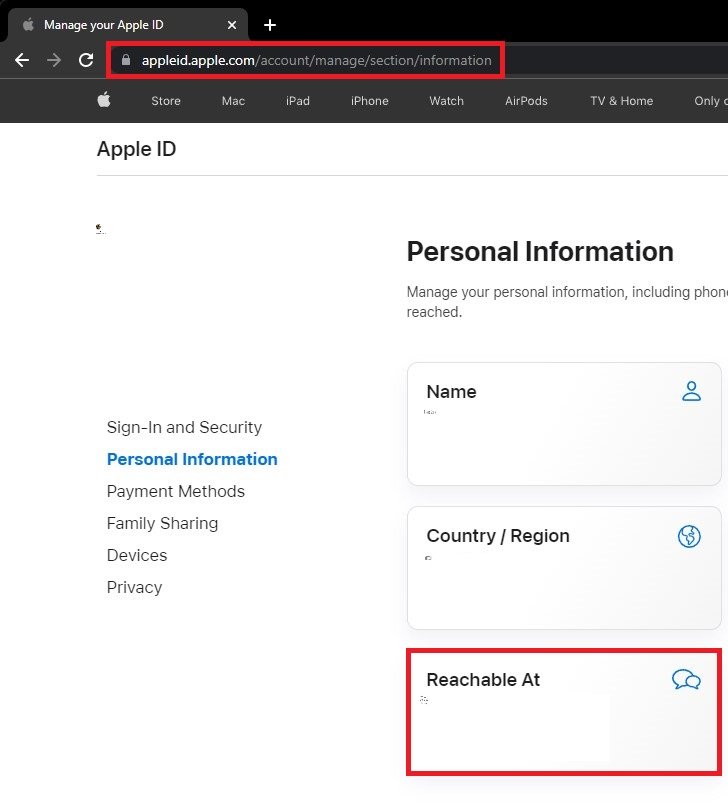Open the Store menu item

pyautogui.click(x=166, y=101)
